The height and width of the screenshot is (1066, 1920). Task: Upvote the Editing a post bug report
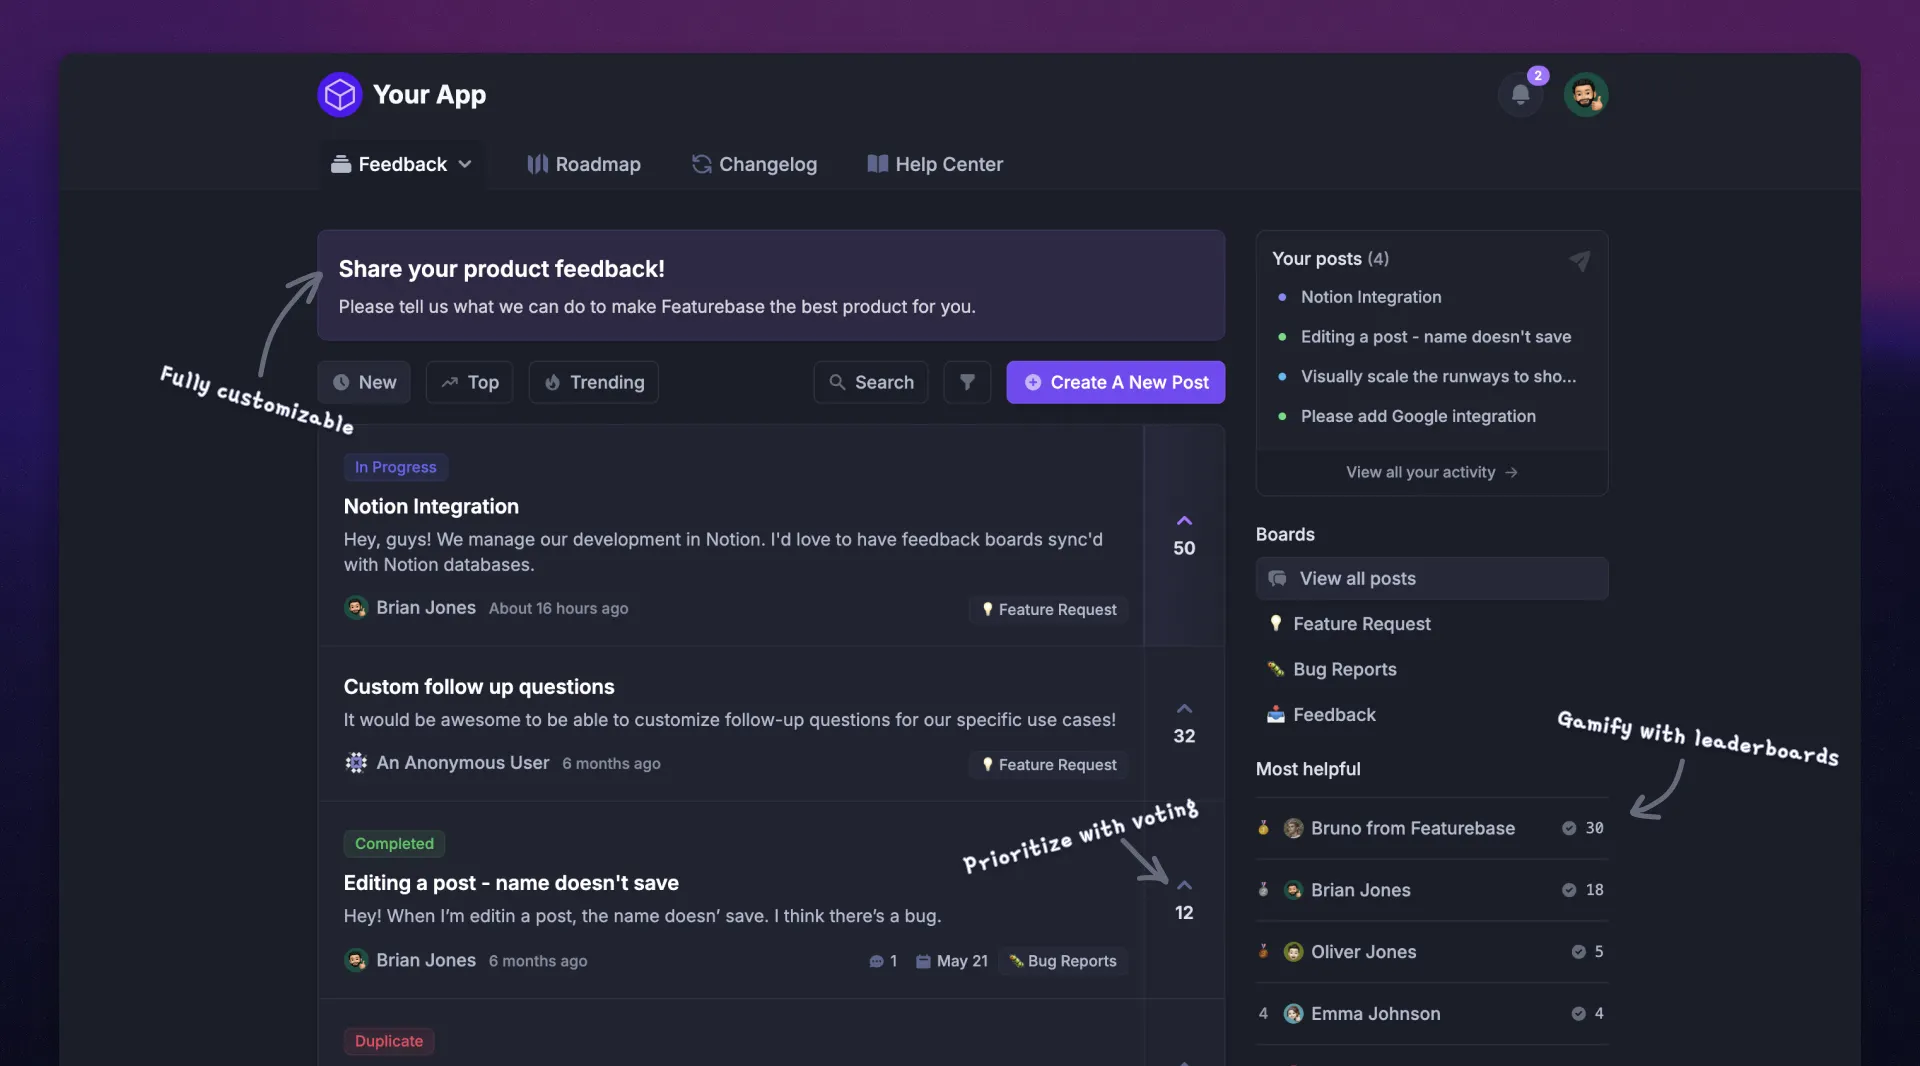click(x=1184, y=900)
